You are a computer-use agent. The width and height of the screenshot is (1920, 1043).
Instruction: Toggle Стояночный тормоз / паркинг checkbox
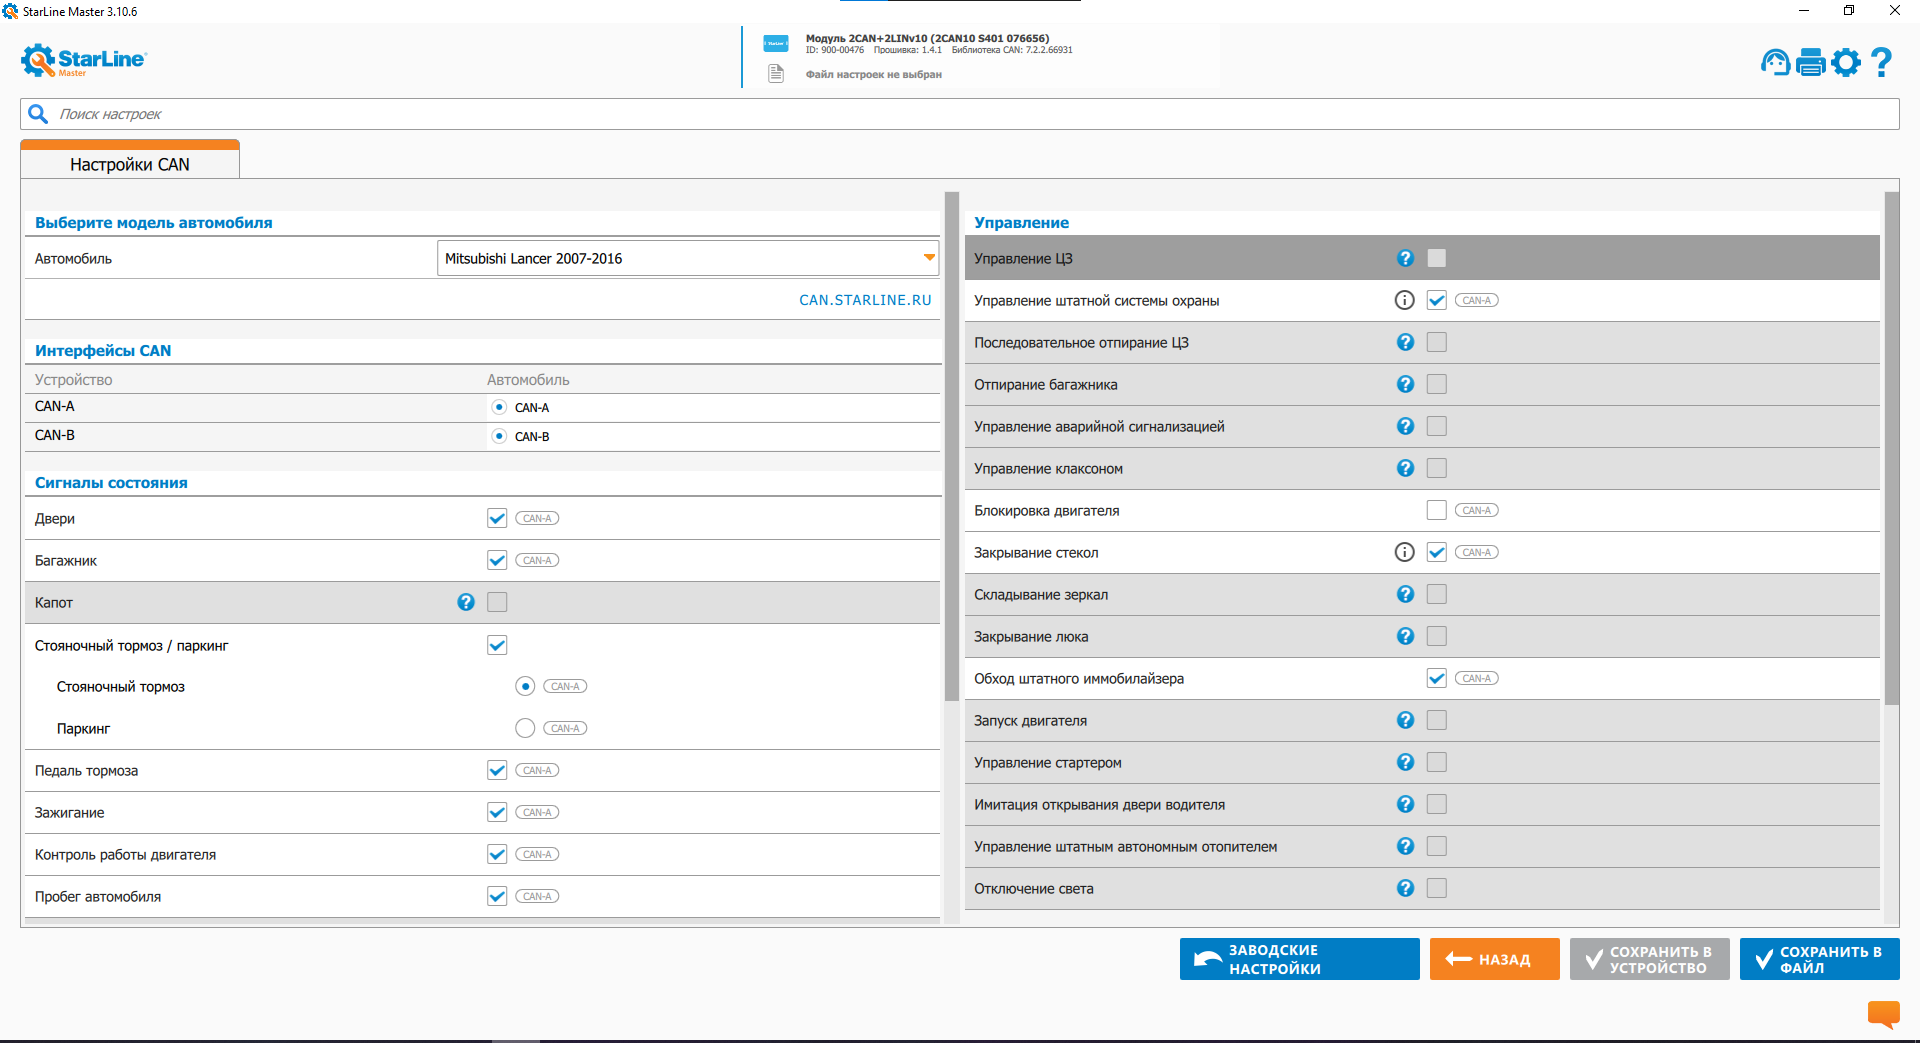[x=497, y=645]
